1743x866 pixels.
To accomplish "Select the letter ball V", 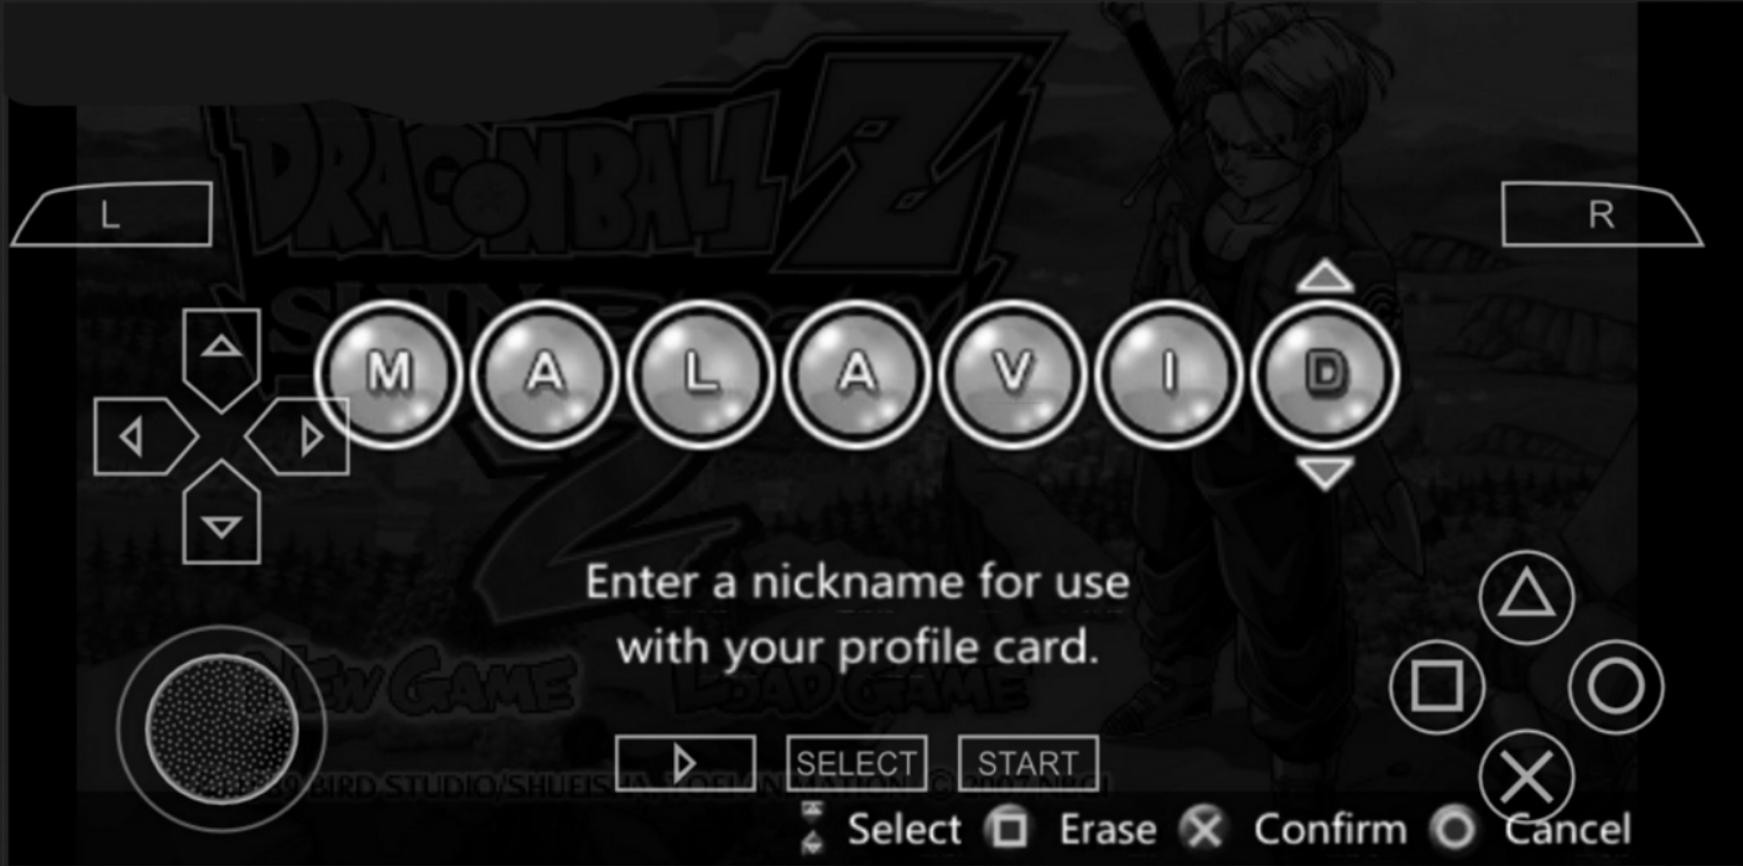I will (x=1013, y=374).
